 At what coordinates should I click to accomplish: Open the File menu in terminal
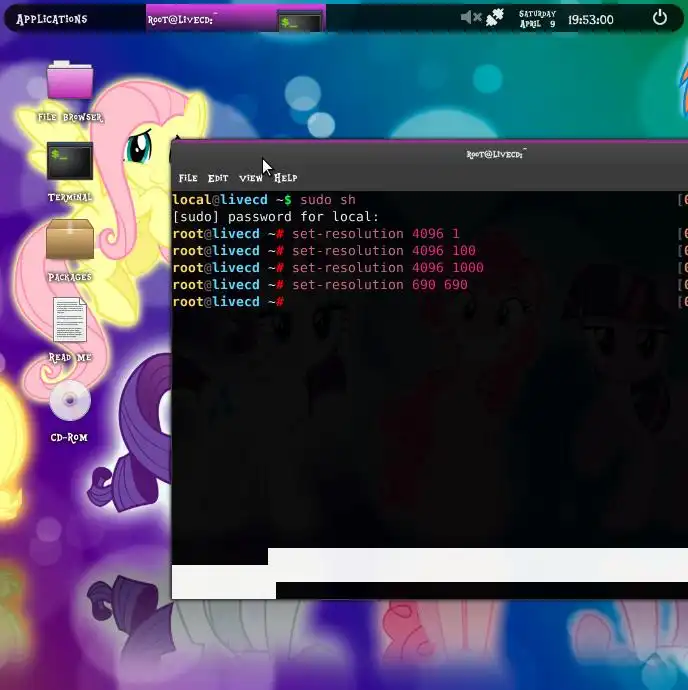[x=188, y=178]
